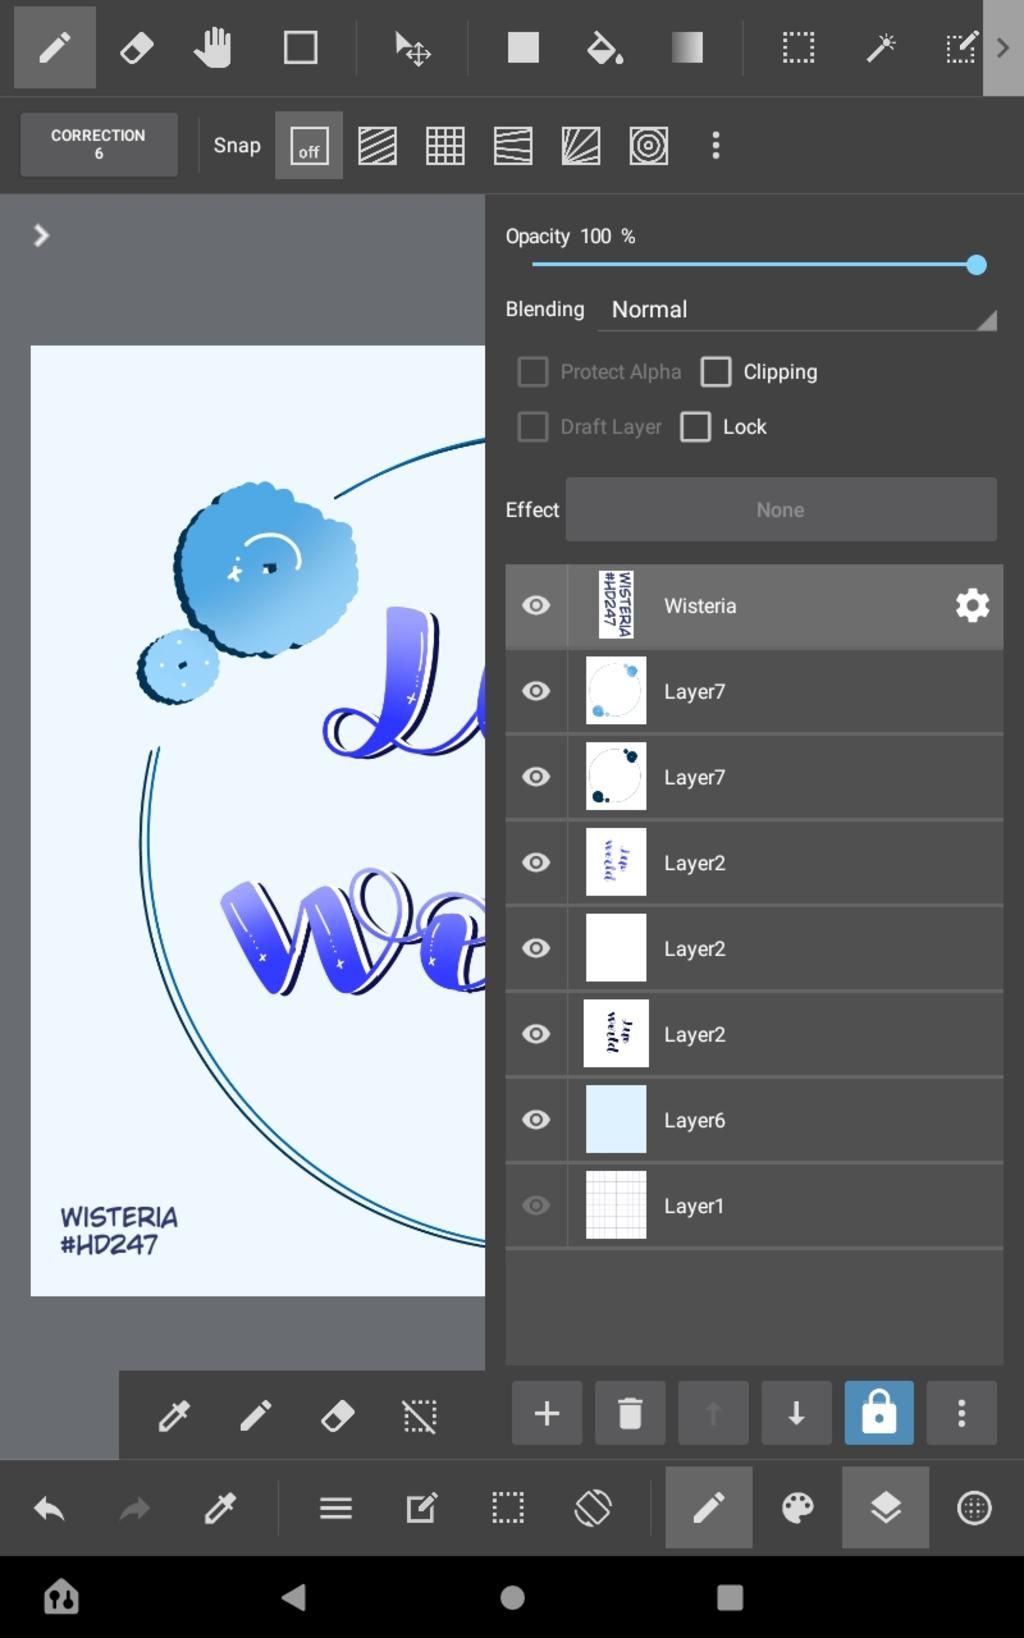Enable grid snap guide
The image size is (1024, 1638).
pos(445,146)
